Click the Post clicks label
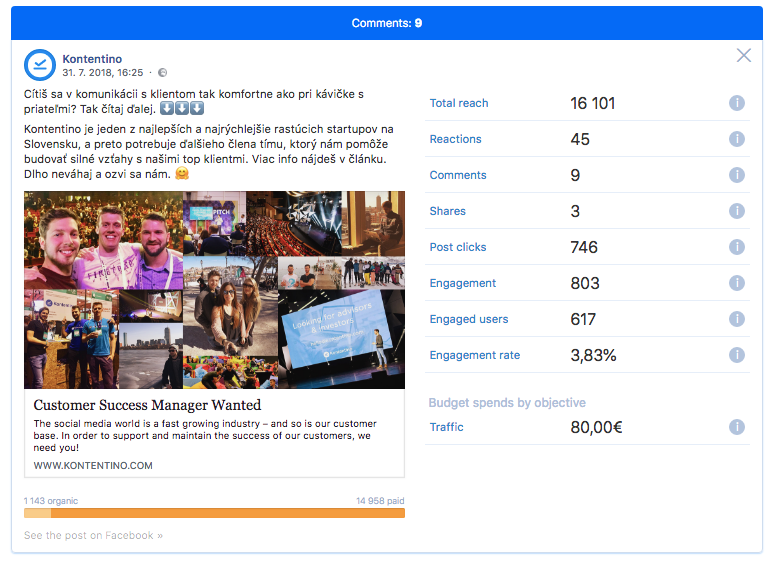 click(458, 247)
